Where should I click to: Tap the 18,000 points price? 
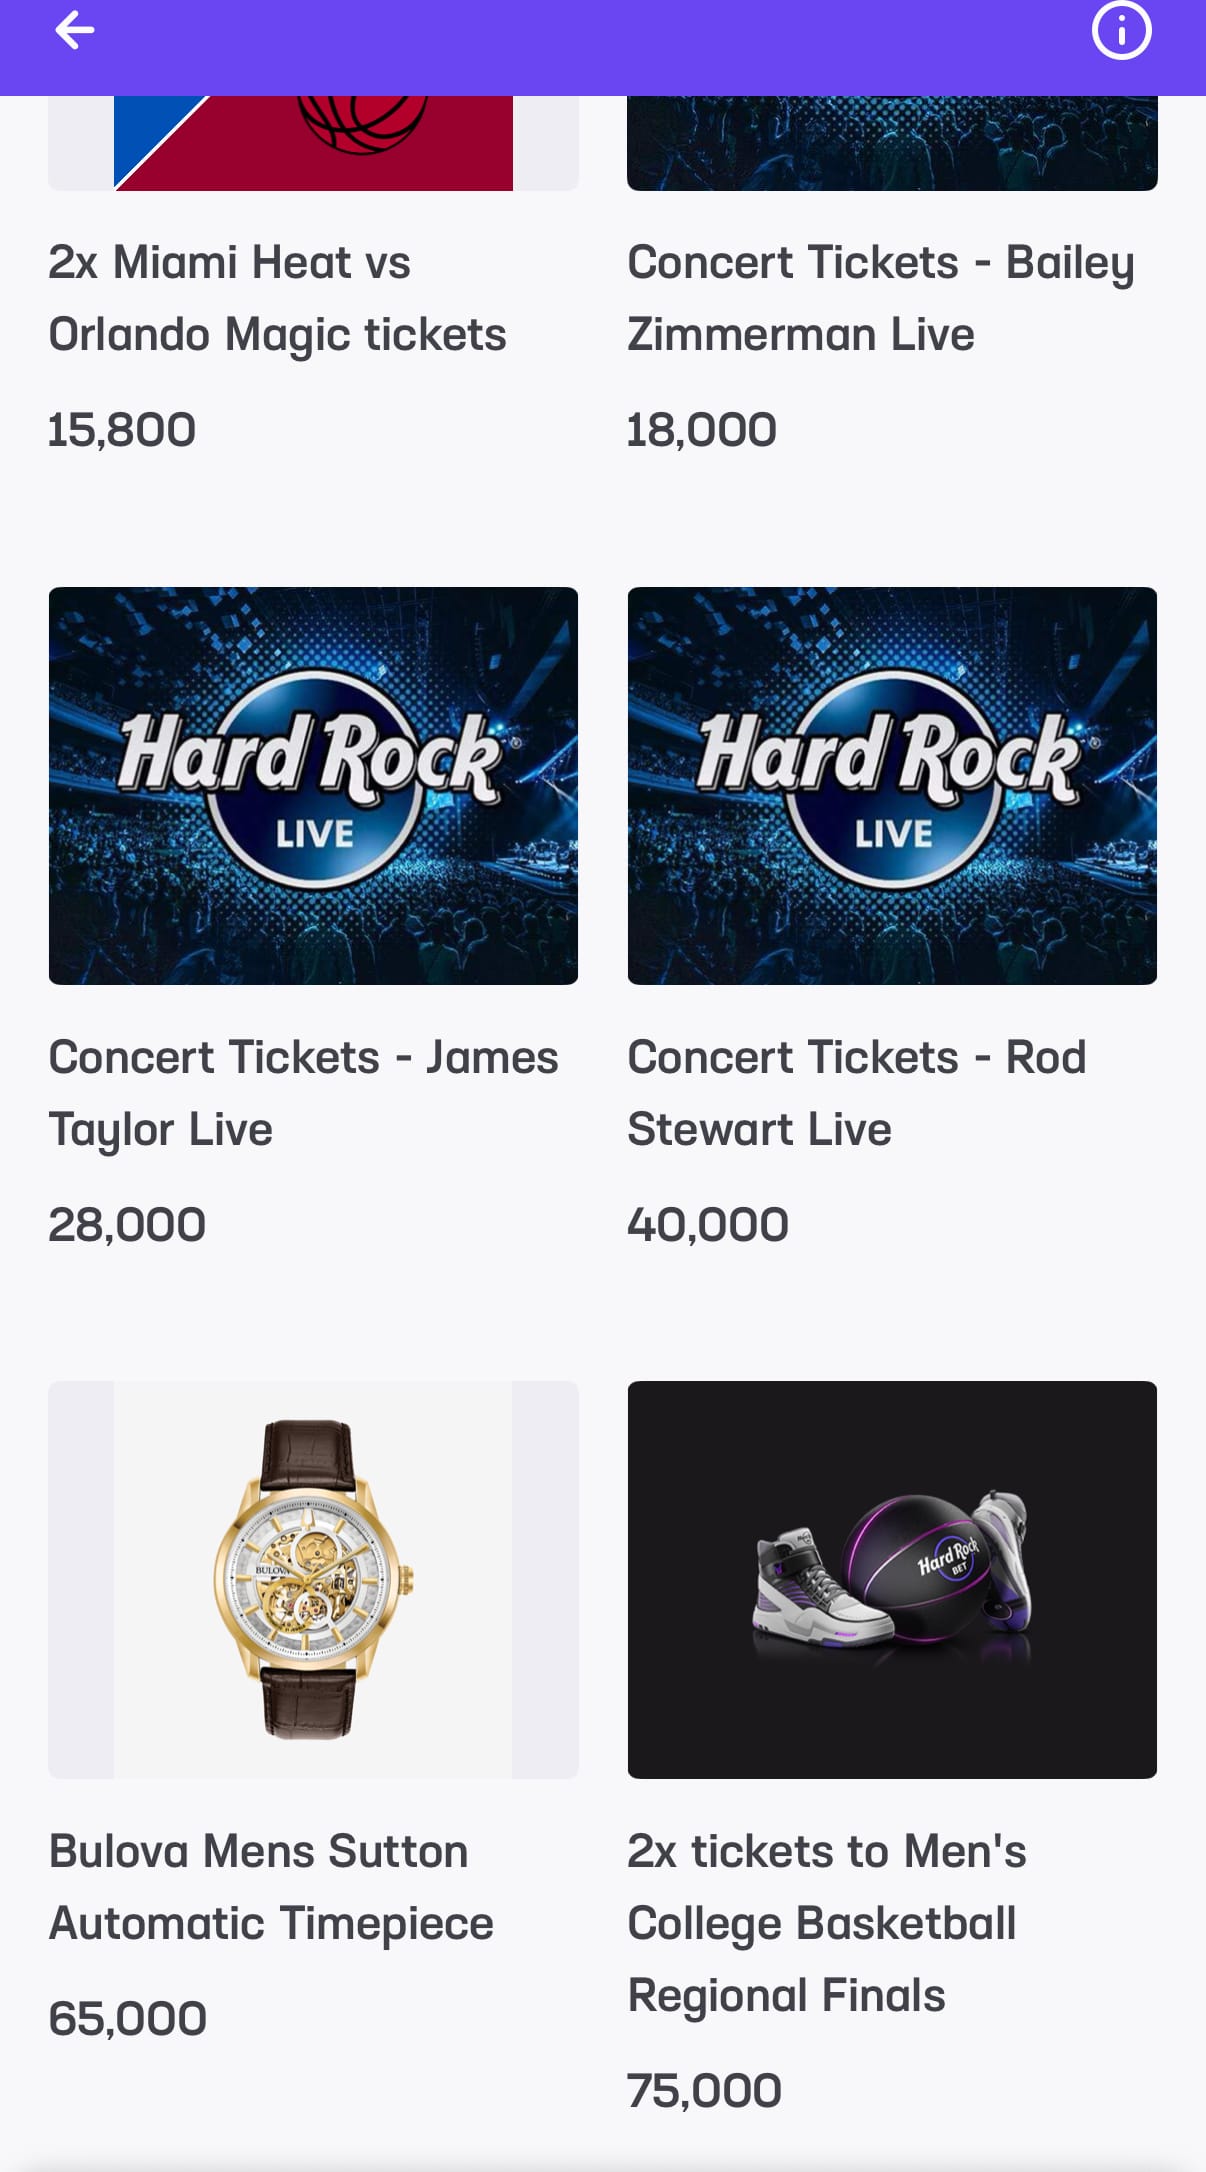(701, 430)
